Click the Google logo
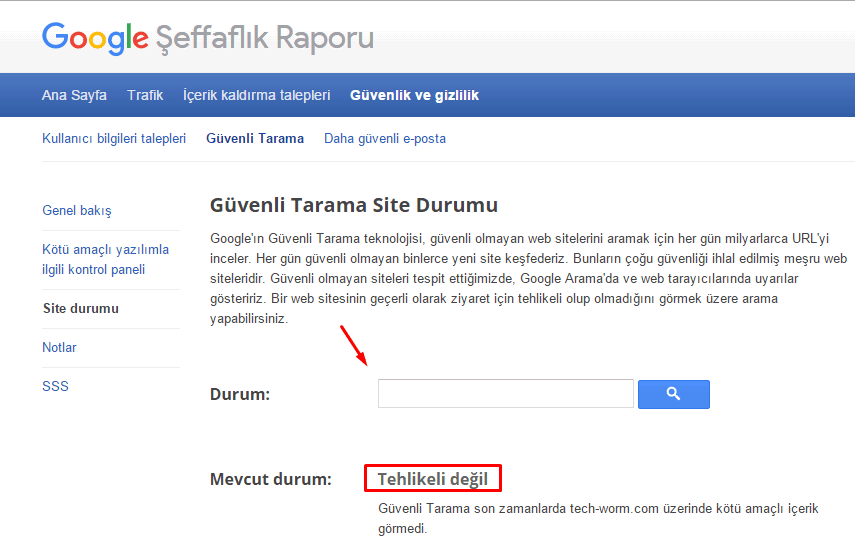The image size is (855, 555). 95,38
